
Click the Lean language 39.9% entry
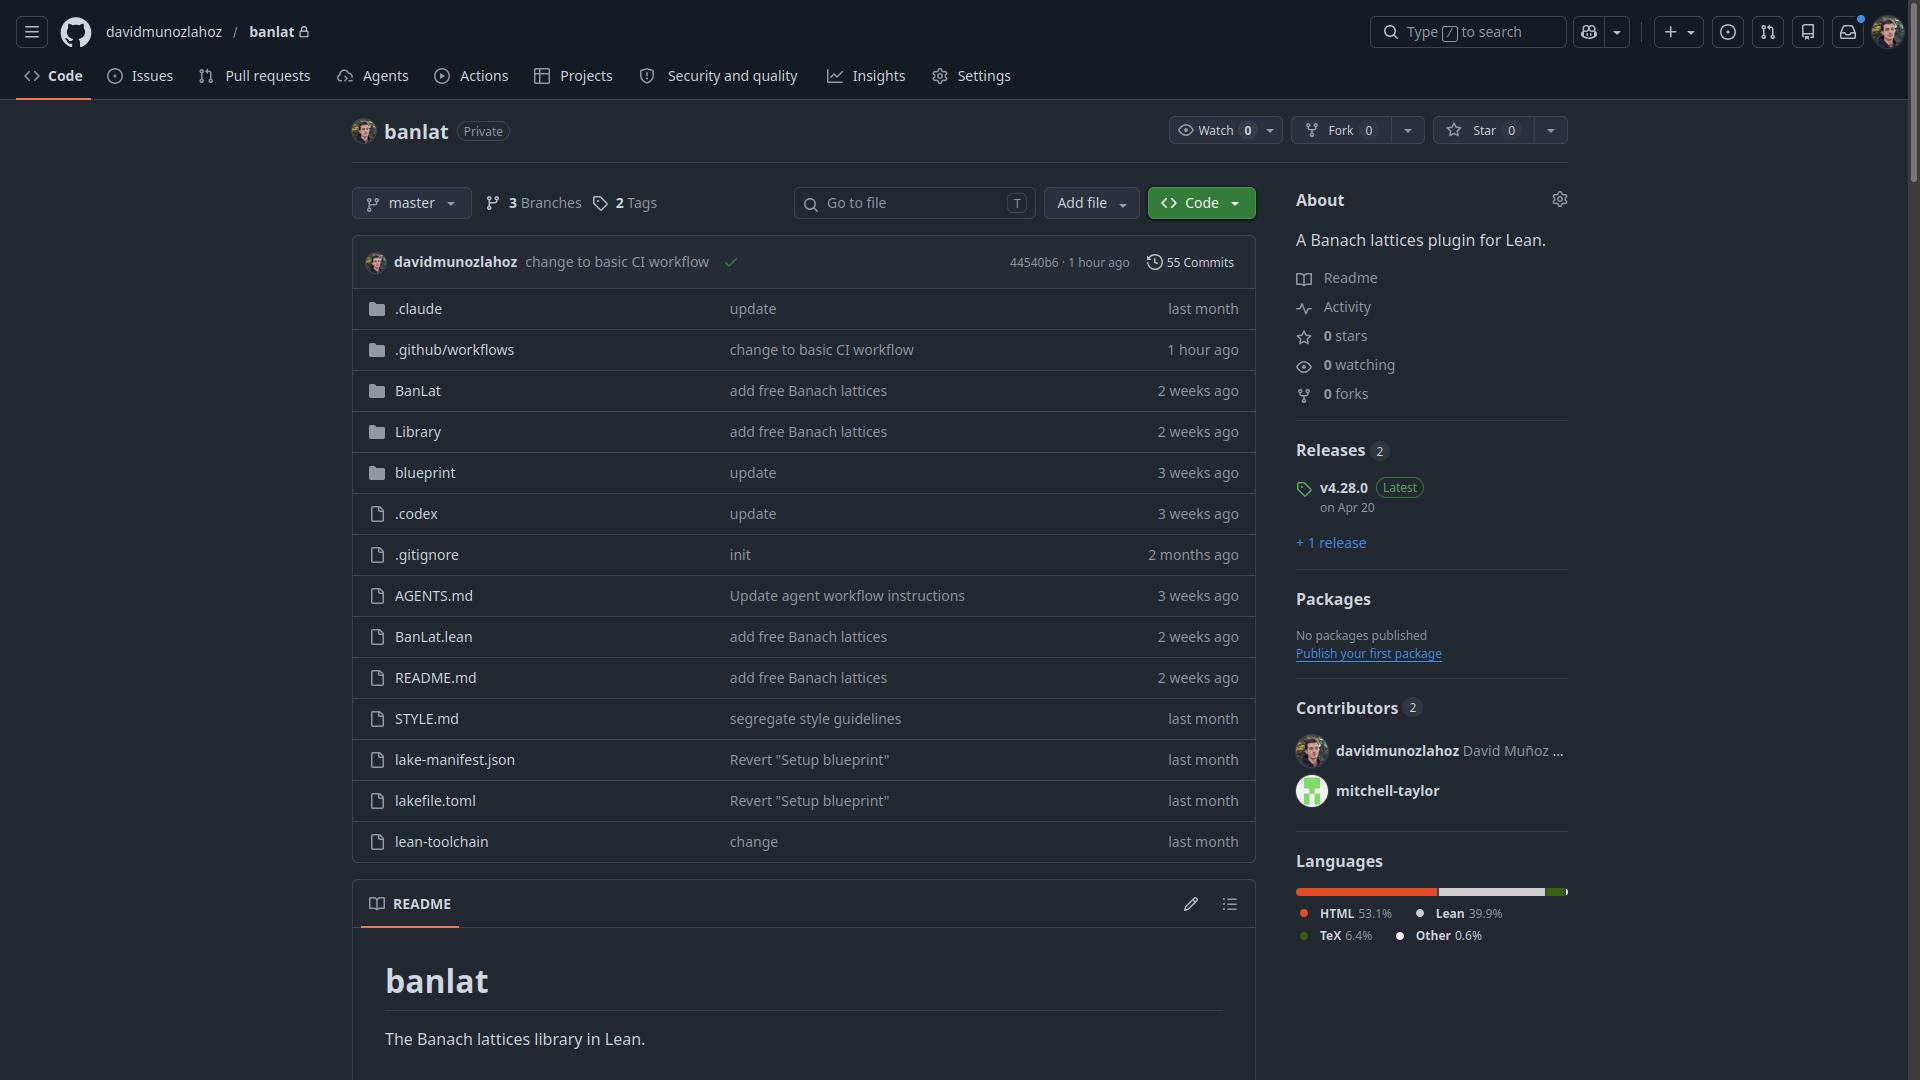click(x=1459, y=914)
